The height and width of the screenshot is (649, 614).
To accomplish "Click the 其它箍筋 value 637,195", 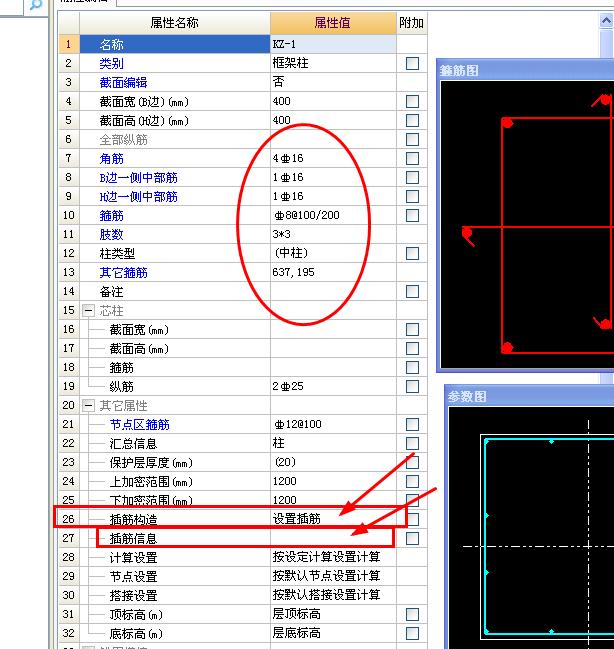I will [x=333, y=272].
